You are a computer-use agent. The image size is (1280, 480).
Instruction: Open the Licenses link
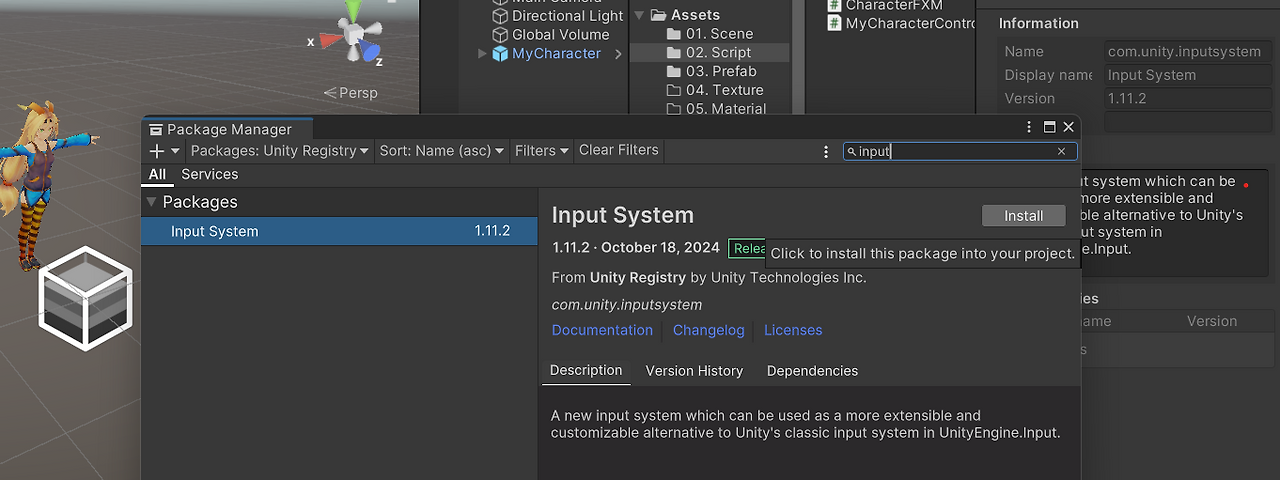click(x=793, y=330)
